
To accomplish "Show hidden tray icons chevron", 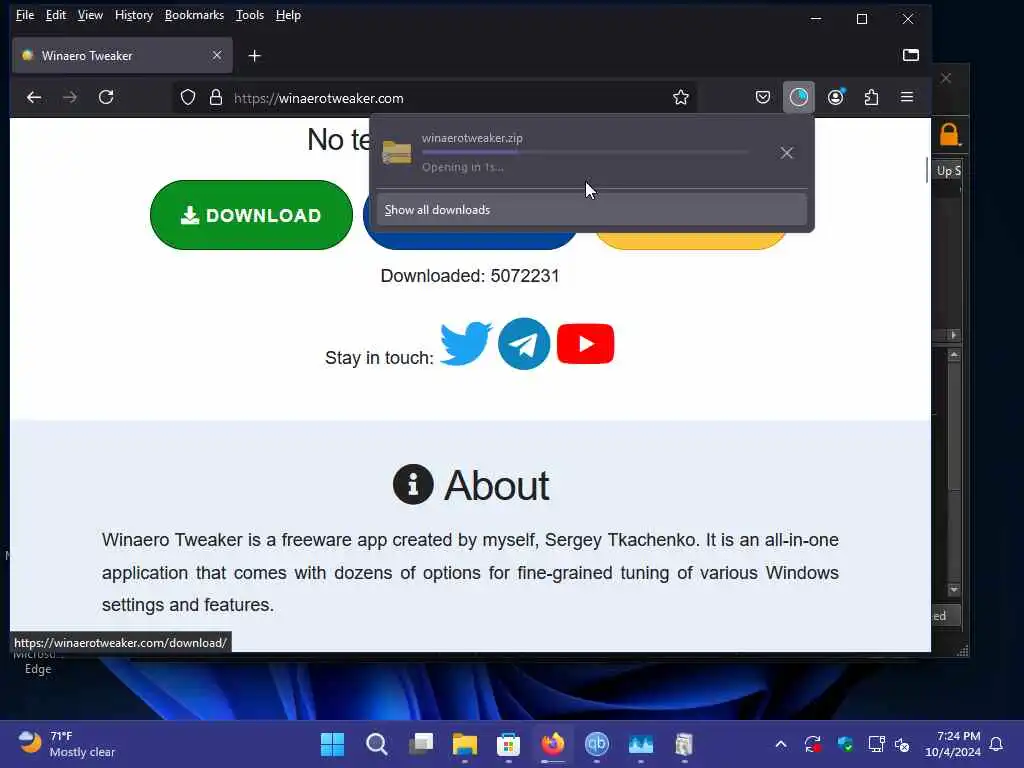I will (x=781, y=744).
